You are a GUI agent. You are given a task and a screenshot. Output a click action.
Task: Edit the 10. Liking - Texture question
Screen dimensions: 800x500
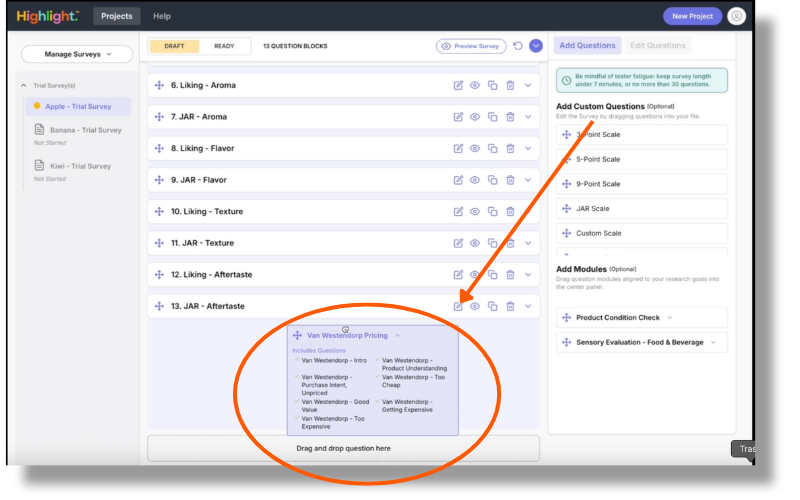(458, 211)
